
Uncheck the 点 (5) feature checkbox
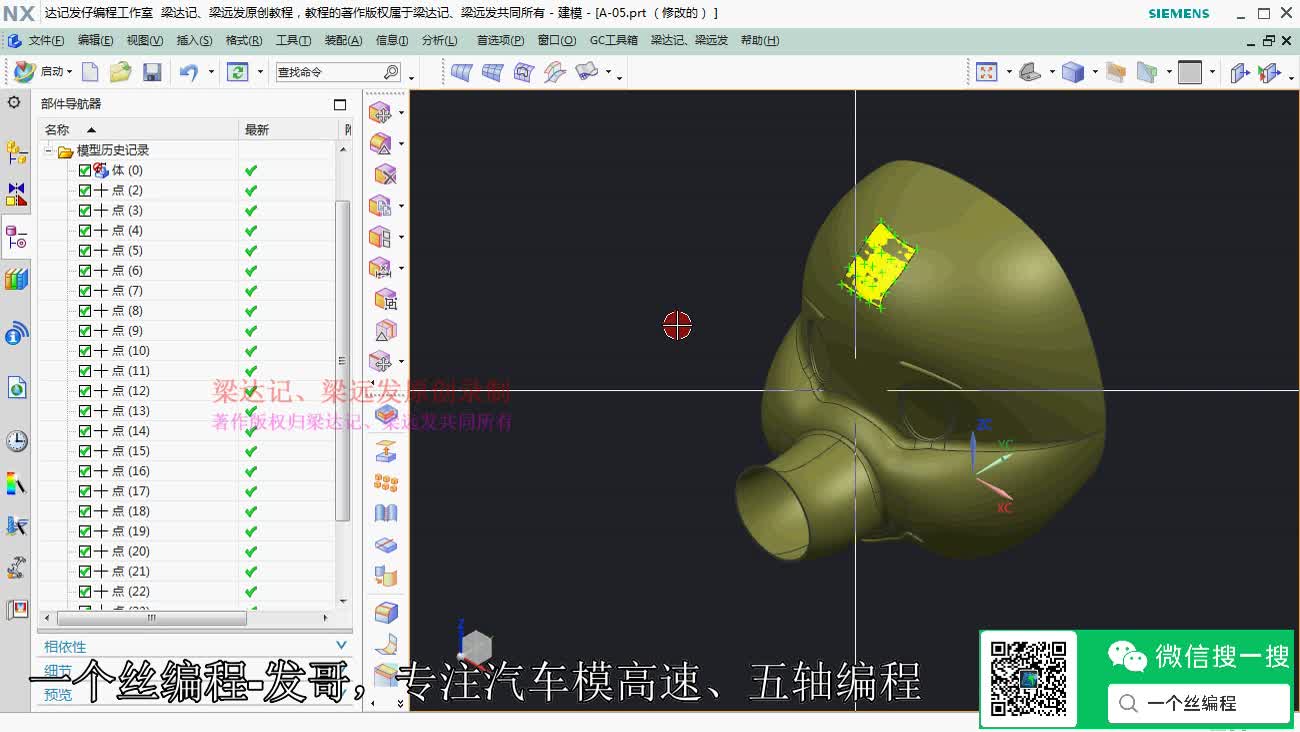[85, 250]
